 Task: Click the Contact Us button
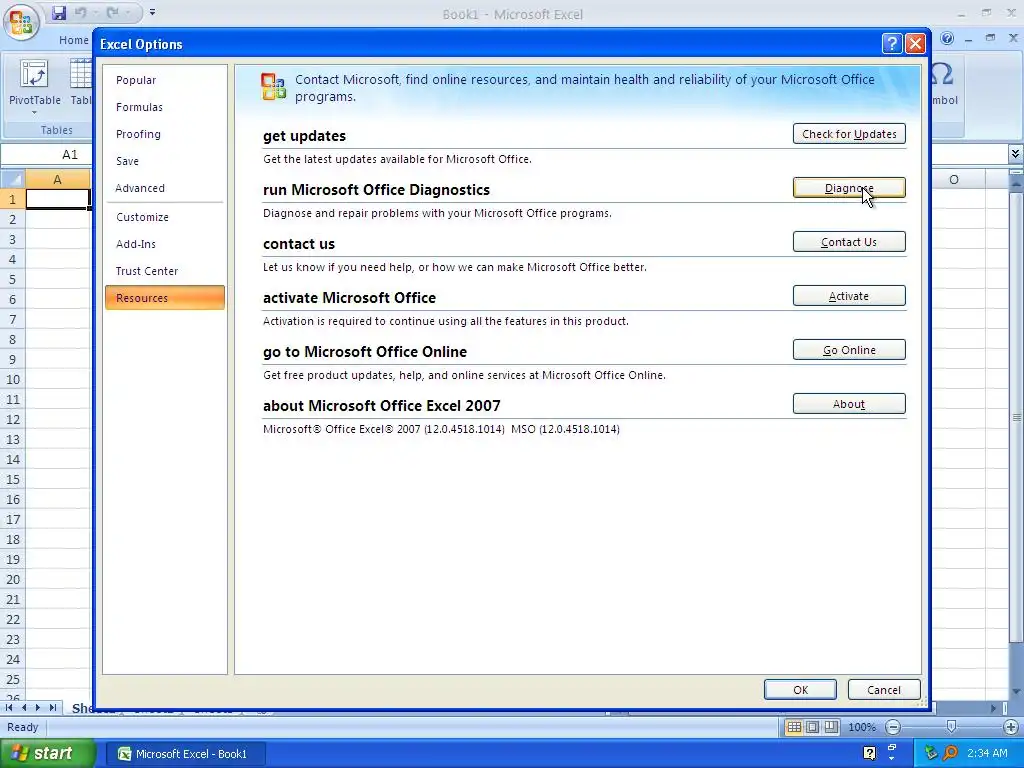(x=849, y=242)
